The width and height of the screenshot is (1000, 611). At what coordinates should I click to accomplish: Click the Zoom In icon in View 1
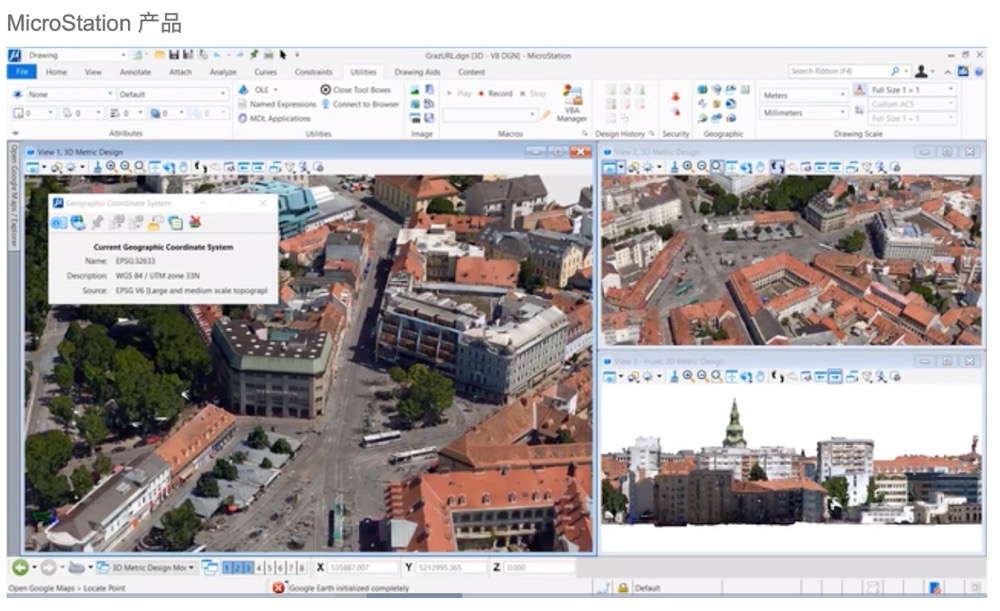[x=112, y=167]
